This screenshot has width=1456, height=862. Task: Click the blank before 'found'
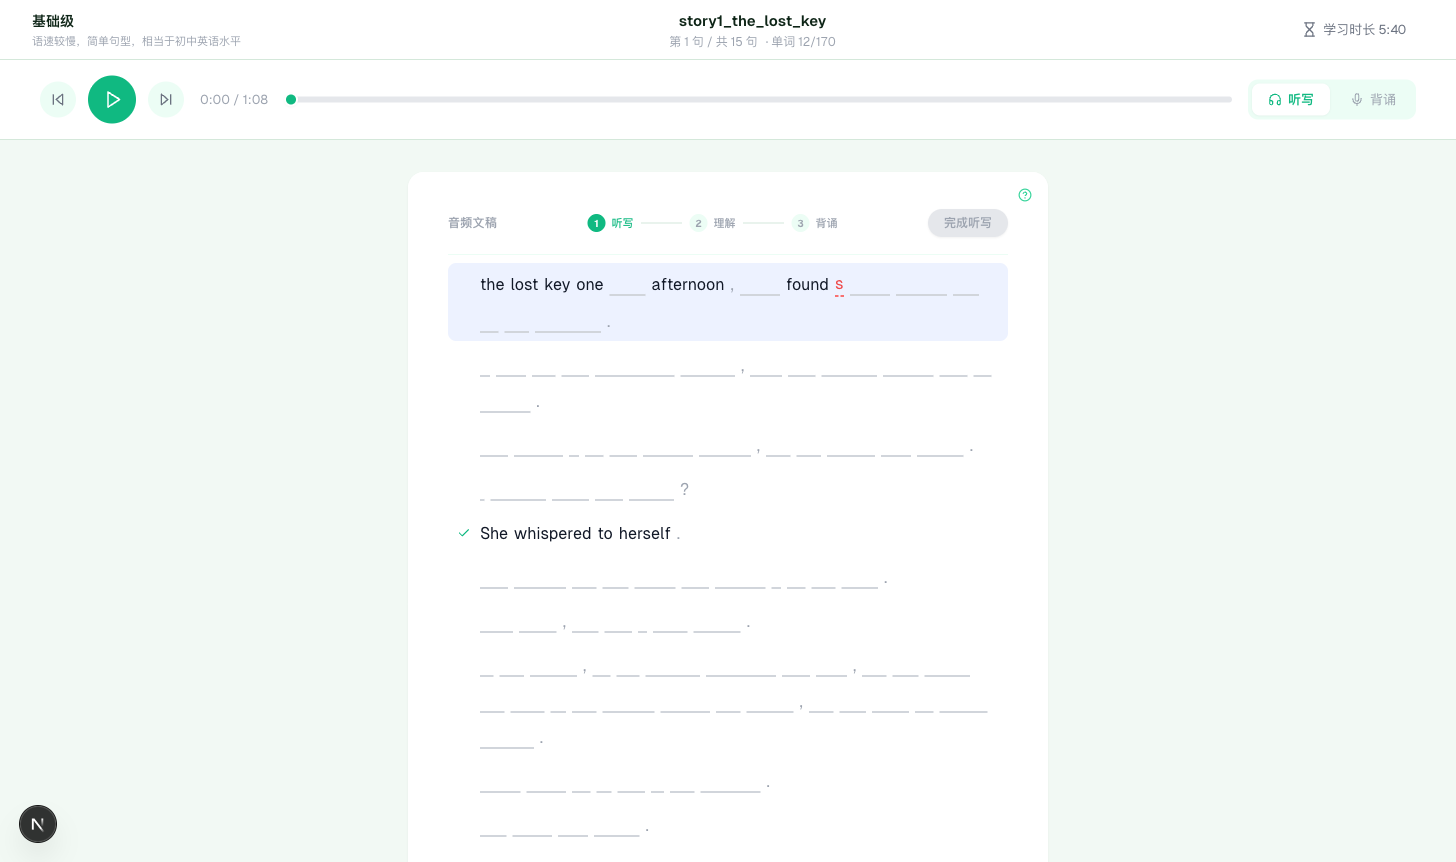point(759,286)
